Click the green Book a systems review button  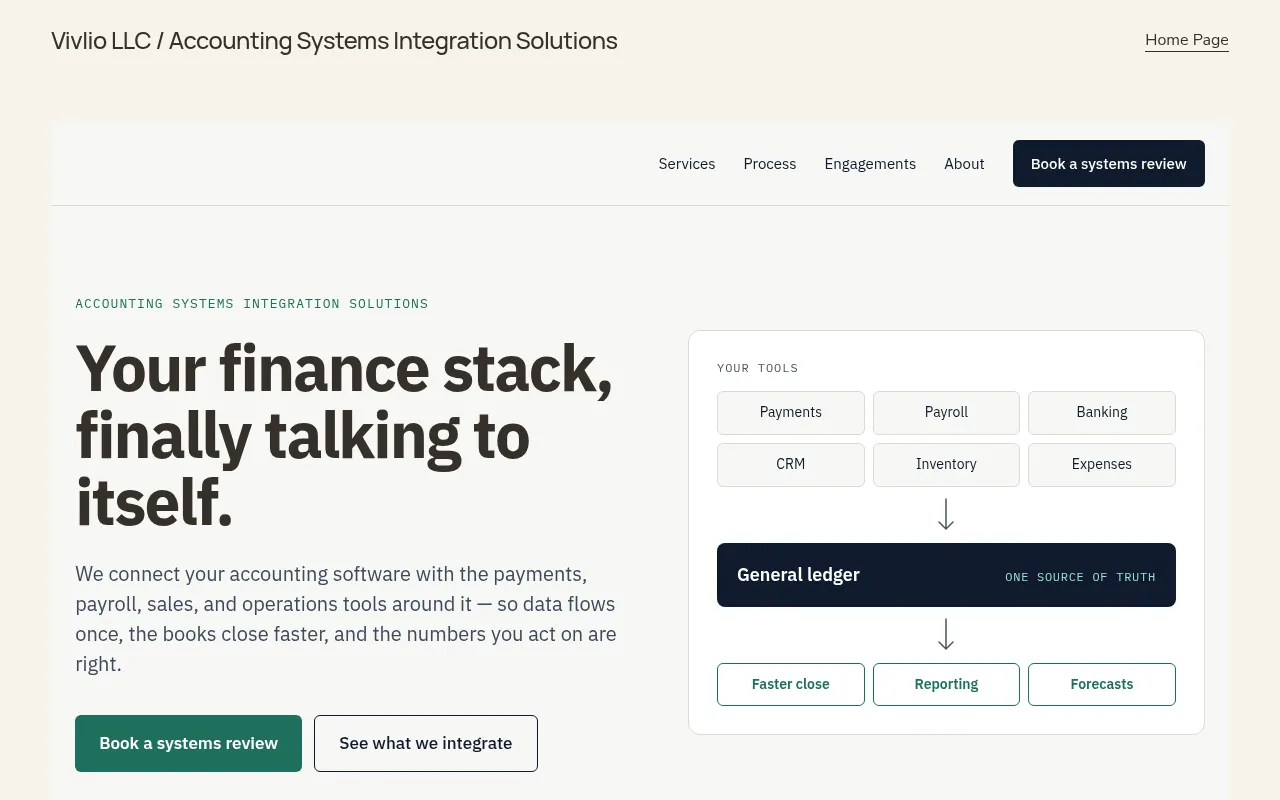188,743
